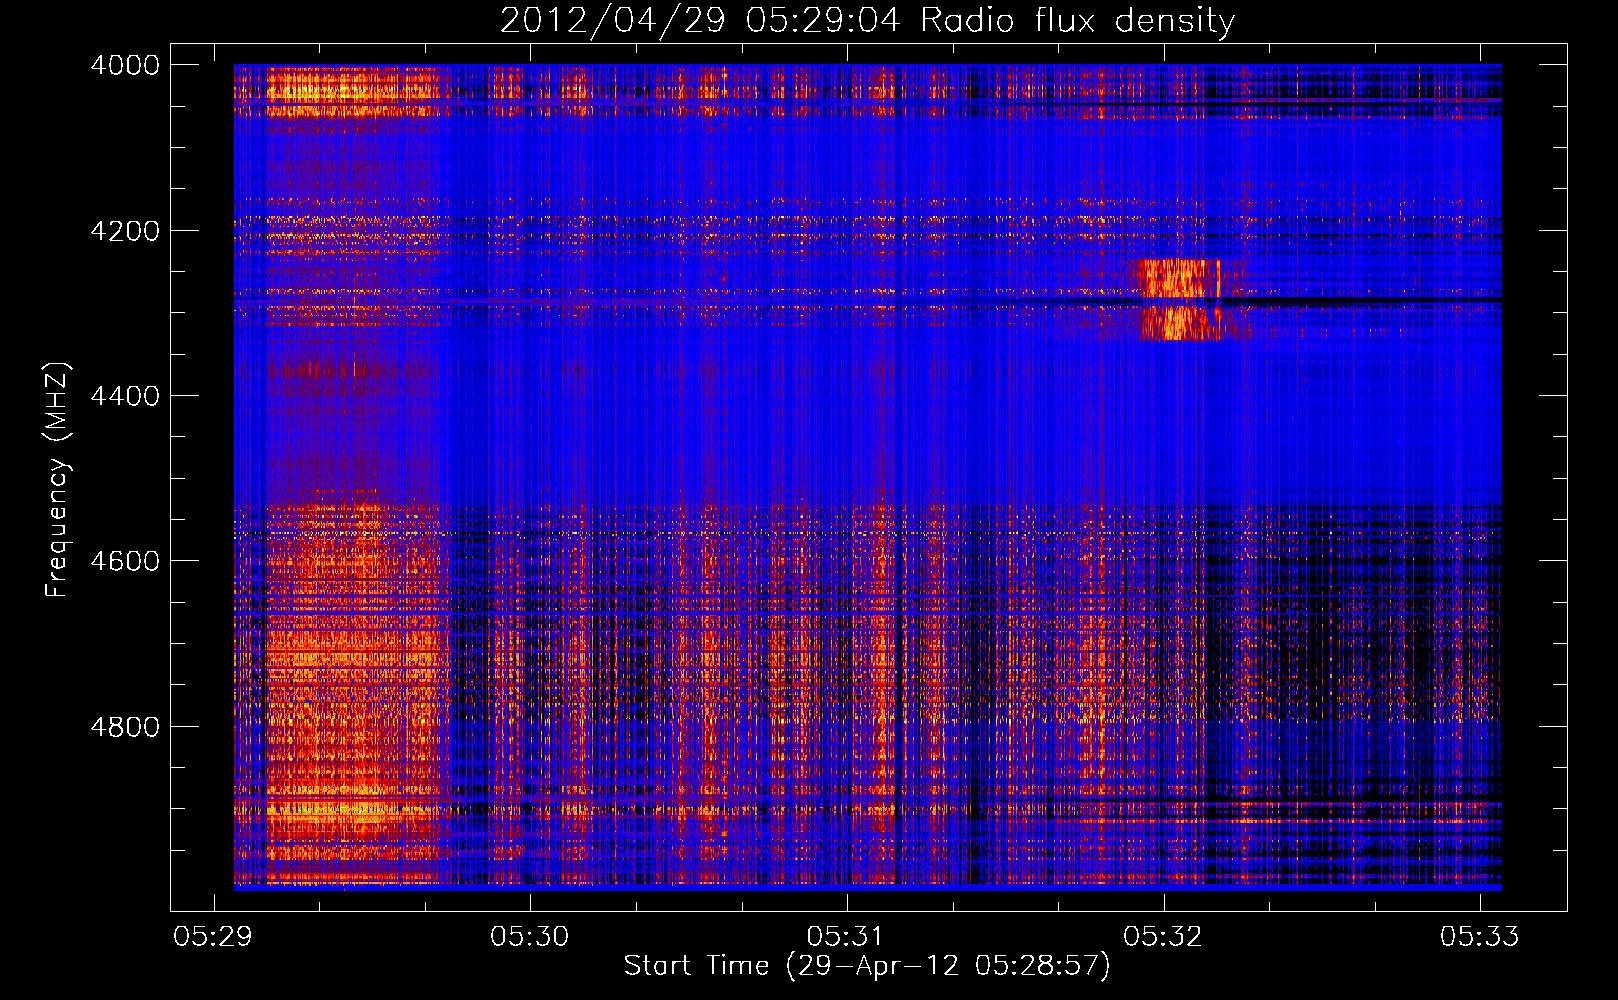Select the '4400' frequency axis label

(x=125, y=396)
